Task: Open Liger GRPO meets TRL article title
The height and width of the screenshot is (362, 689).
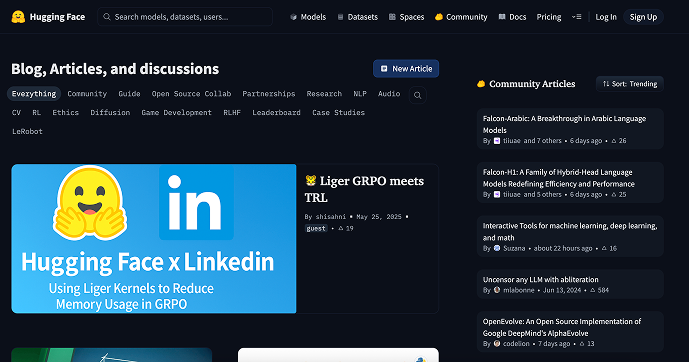Action: click(x=364, y=189)
